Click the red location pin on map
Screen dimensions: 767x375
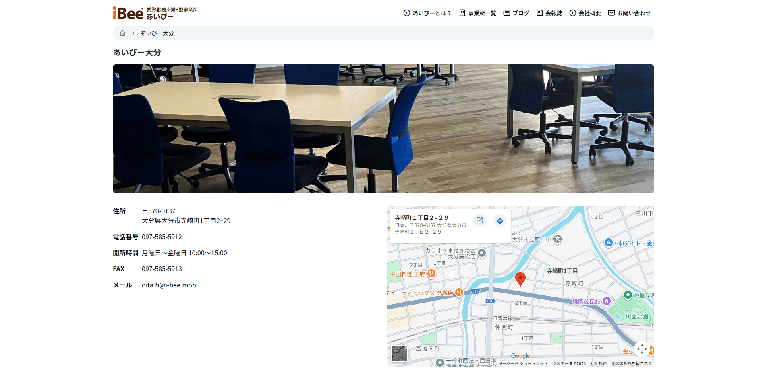(x=521, y=279)
